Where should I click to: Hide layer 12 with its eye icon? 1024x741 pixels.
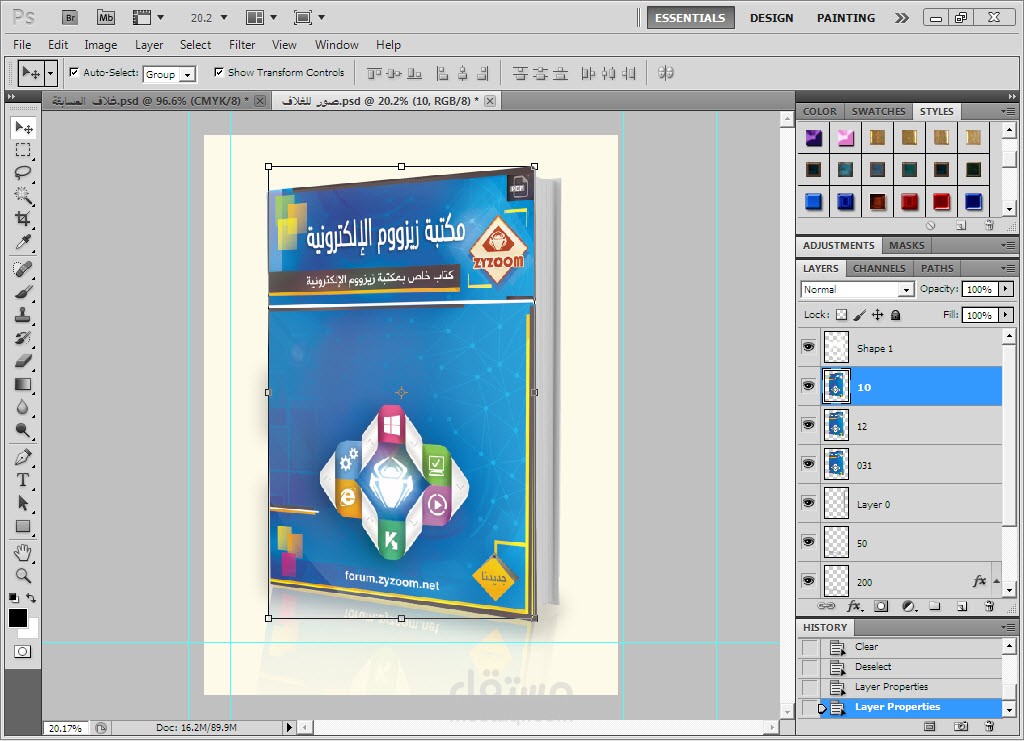(x=808, y=425)
